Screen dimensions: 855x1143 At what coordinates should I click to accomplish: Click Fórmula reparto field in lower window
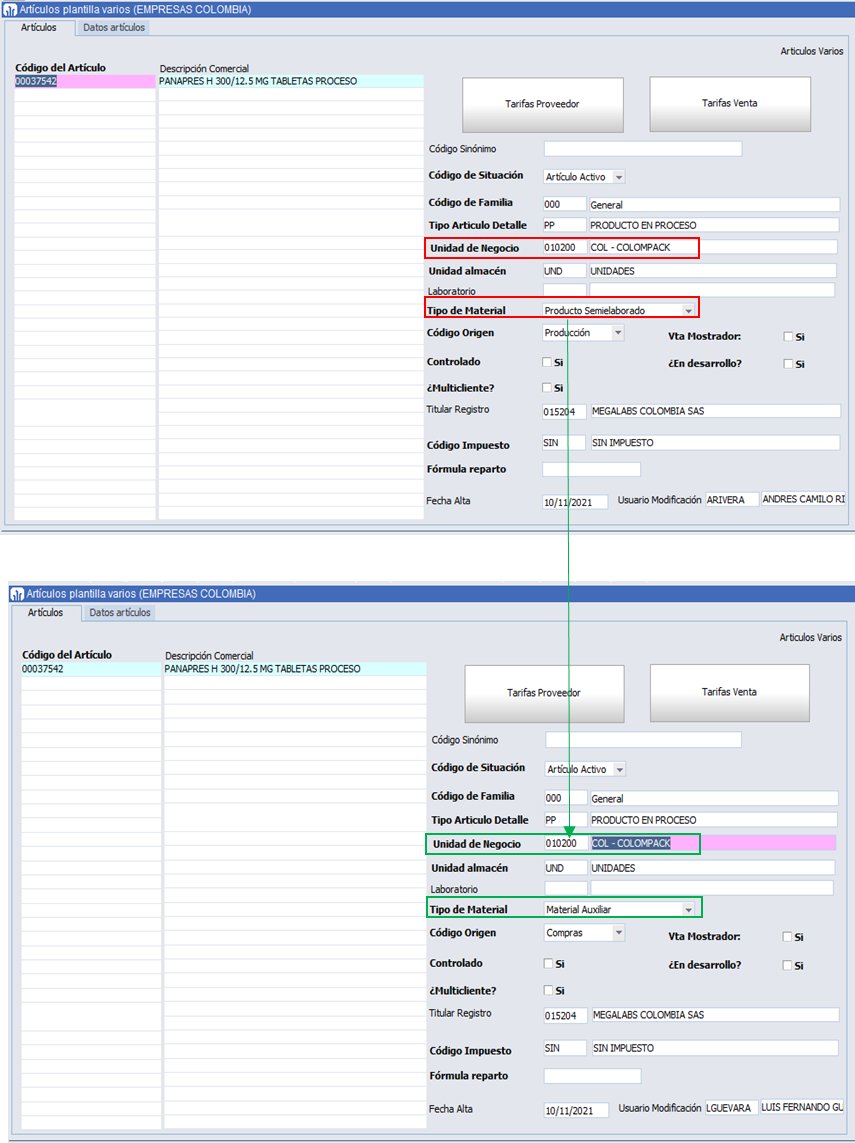[593, 1076]
